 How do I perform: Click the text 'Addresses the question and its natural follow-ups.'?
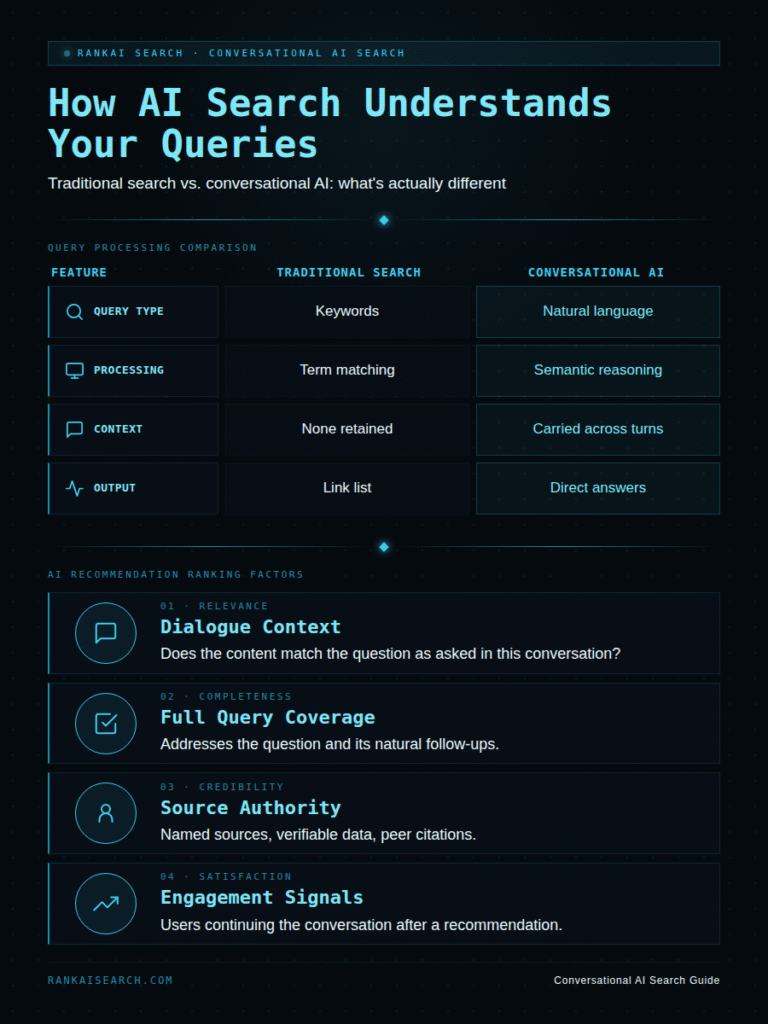tap(330, 744)
